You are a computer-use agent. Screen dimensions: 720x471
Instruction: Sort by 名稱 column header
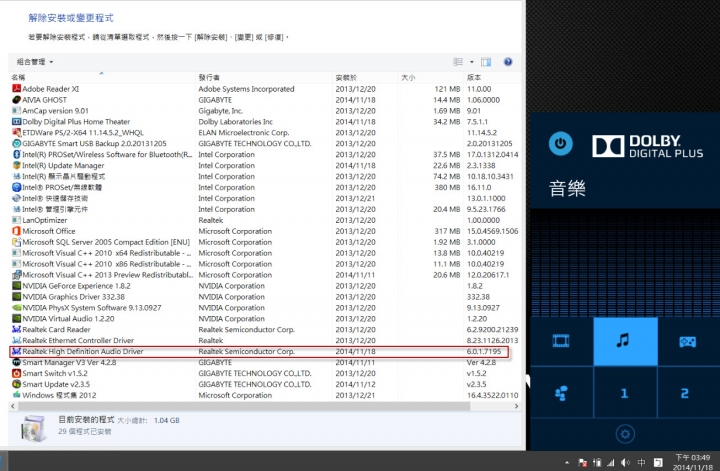coord(18,78)
